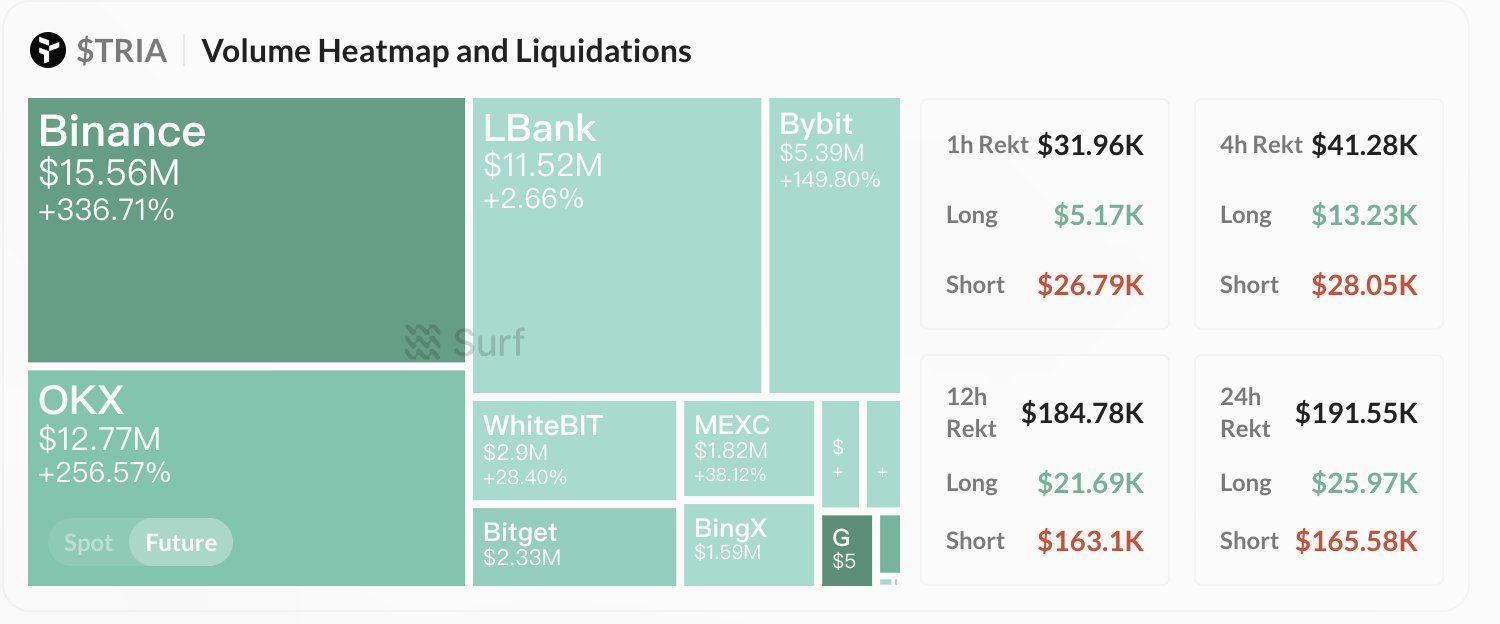
Task: Click the WhiteBIT heatmap tile
Action: click(574, 449)
